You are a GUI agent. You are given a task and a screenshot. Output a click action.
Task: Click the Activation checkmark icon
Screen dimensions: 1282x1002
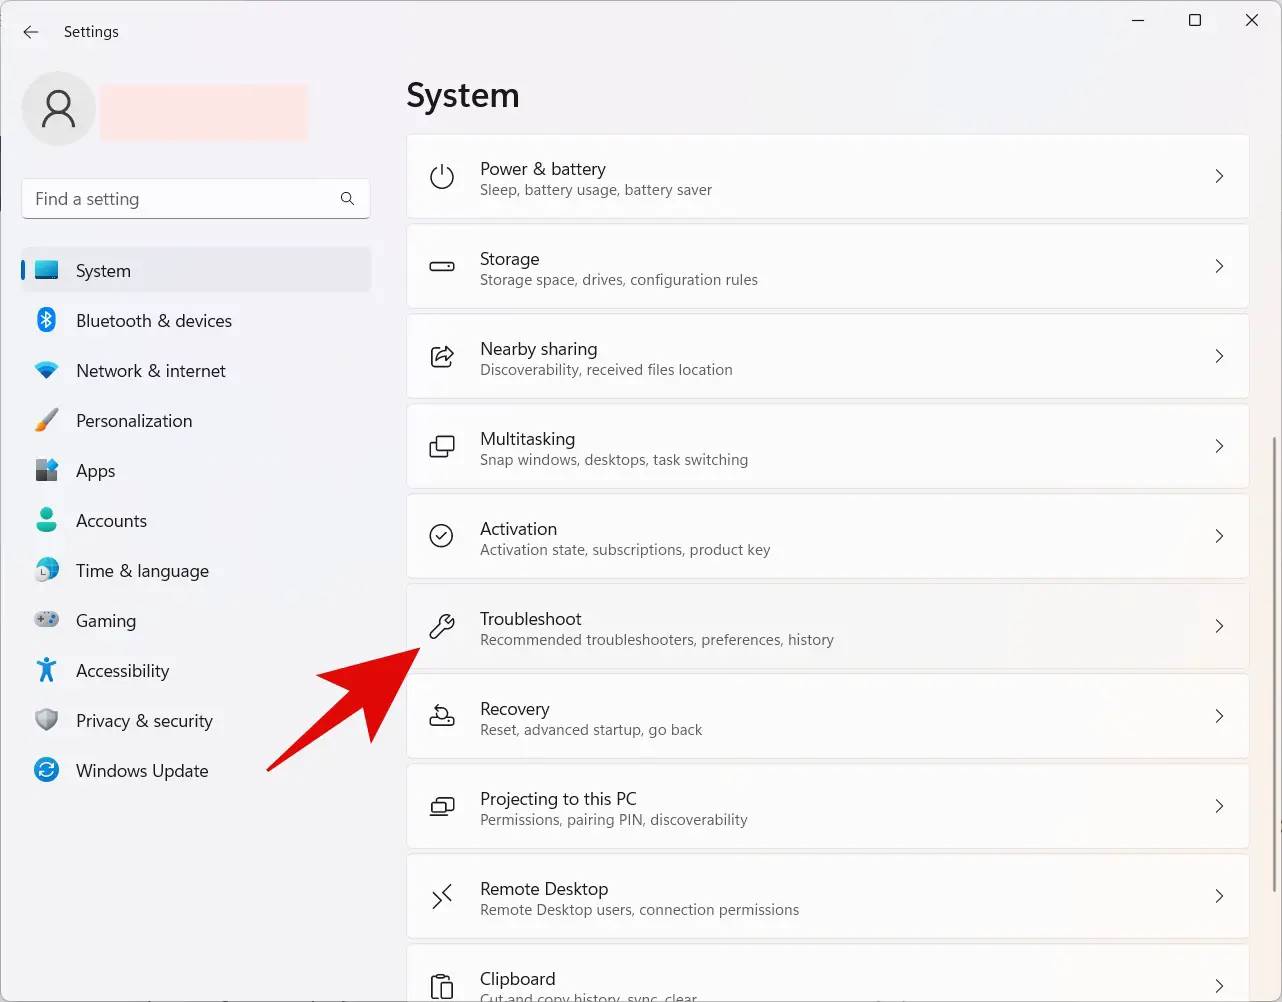tap(442, 536)
